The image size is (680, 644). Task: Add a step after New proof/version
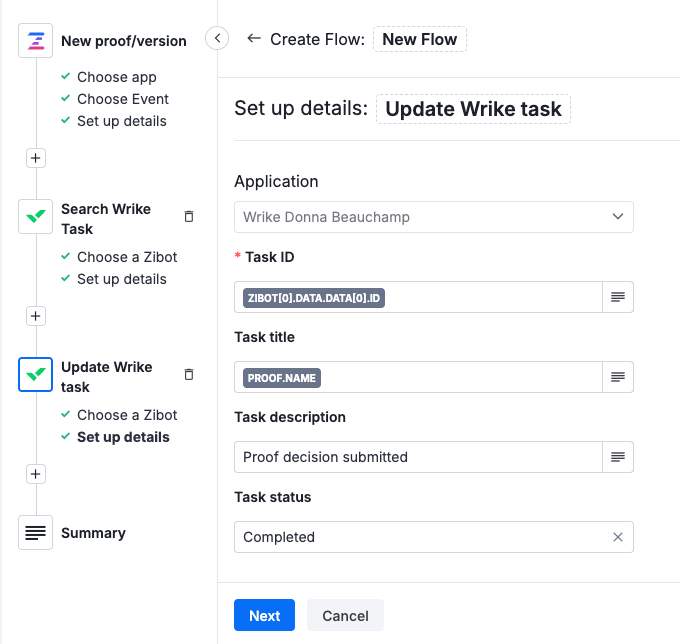(36, 158)
